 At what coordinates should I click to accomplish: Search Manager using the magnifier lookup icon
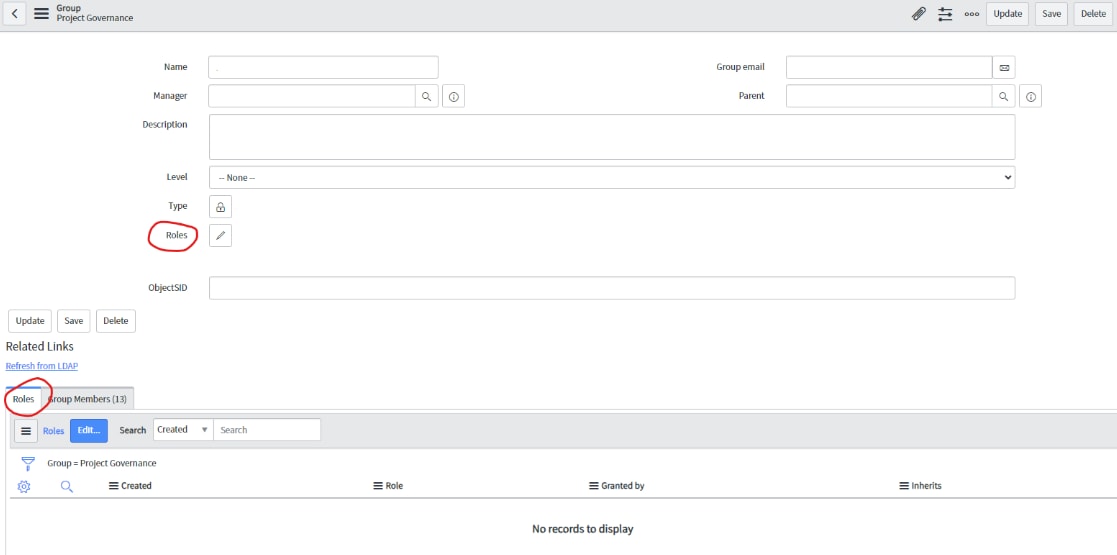(x=426, y=96)
